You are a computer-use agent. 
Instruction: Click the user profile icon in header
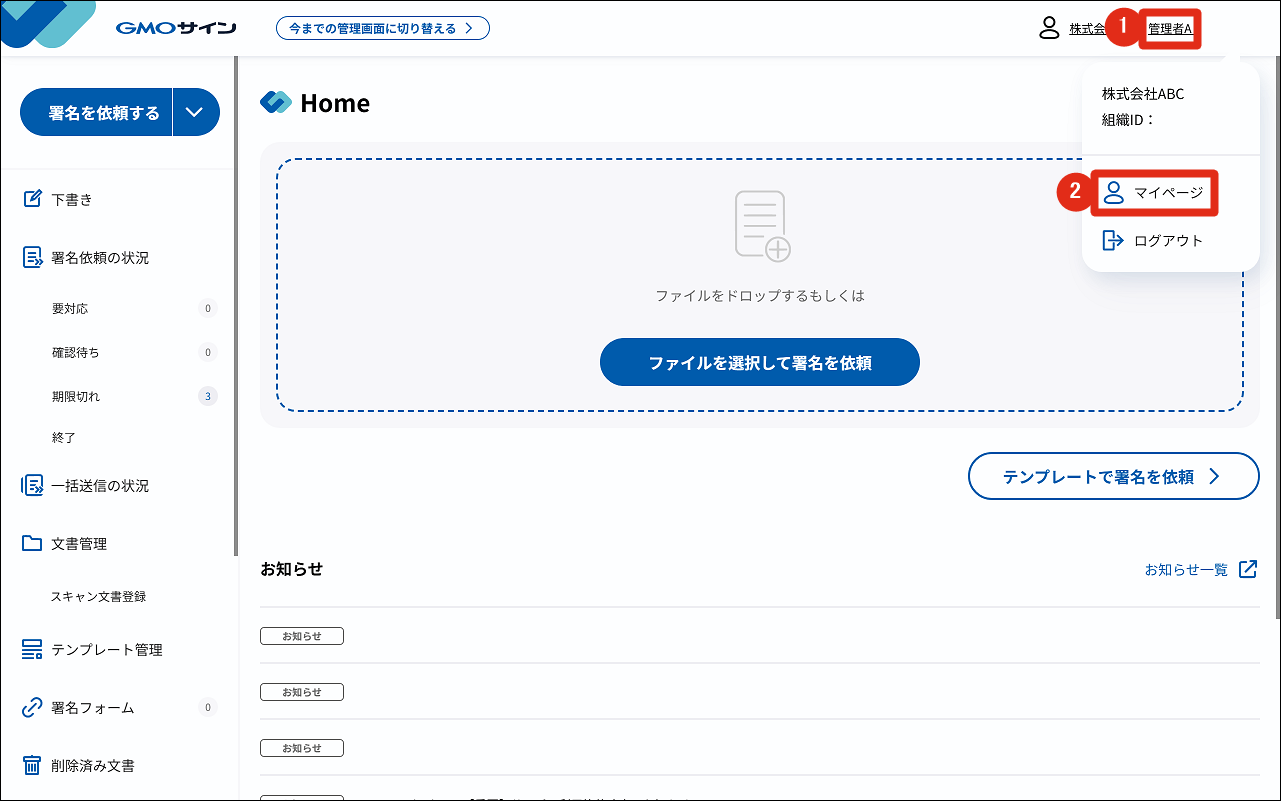[1049, 28]
